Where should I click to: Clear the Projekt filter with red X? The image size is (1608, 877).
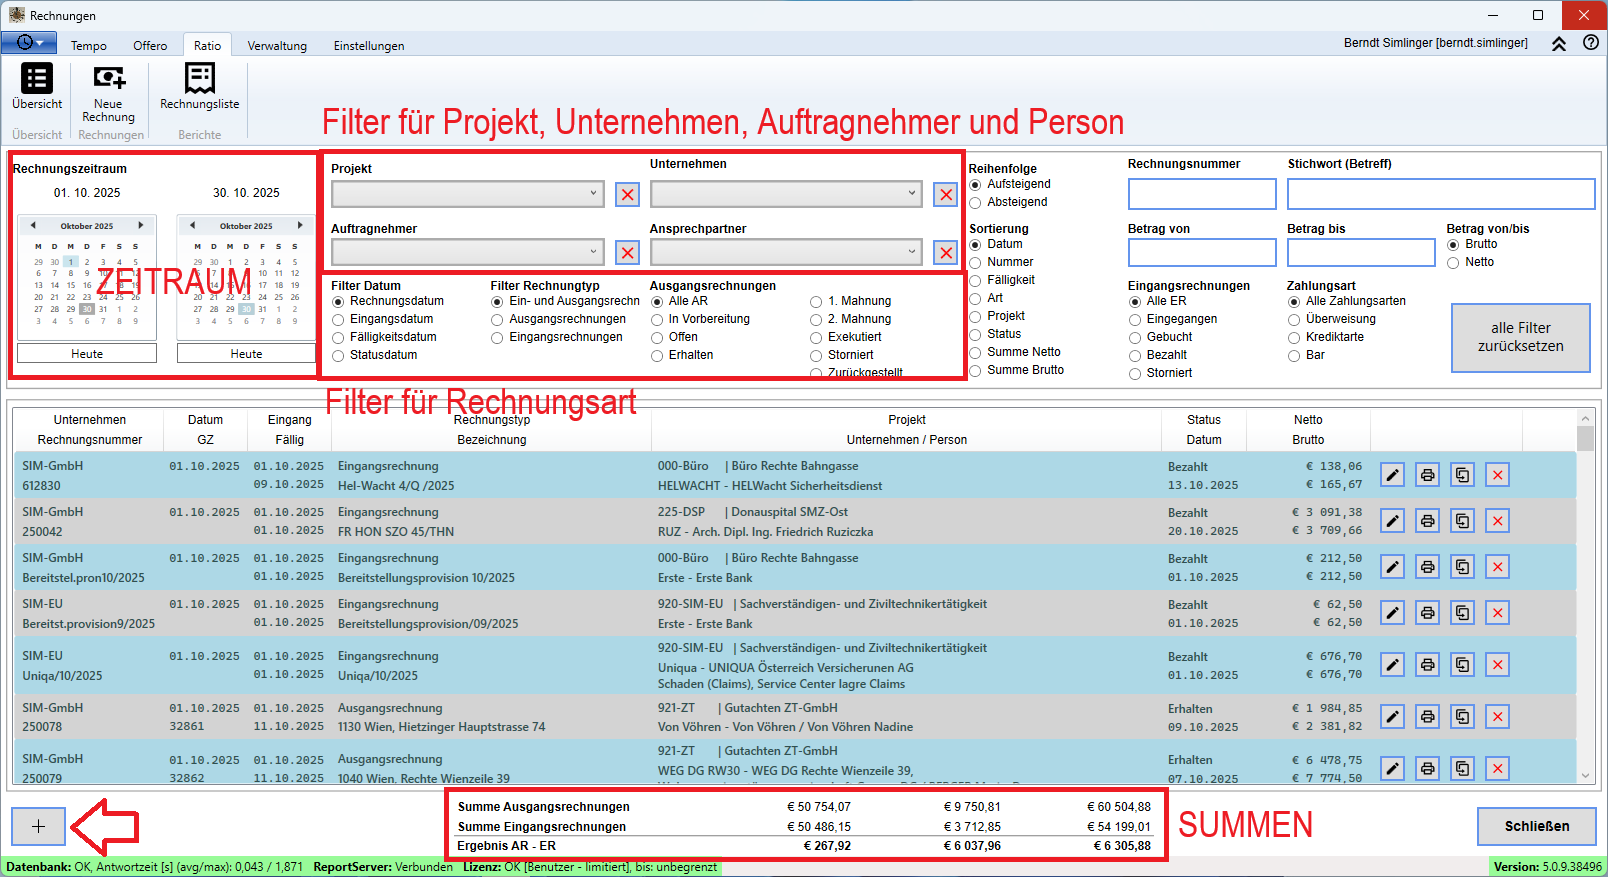[x=627, y=194]
